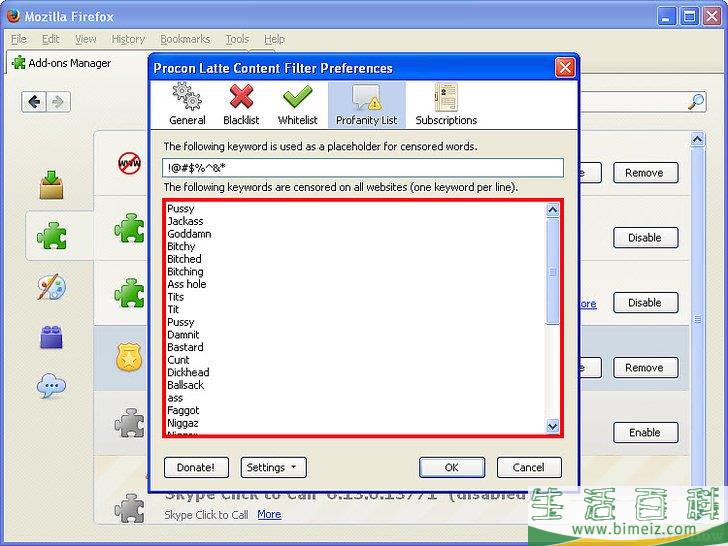Screen dimensions: 728x546
Task: Open Appearance category in sidebar
Action: pos(51,286)
